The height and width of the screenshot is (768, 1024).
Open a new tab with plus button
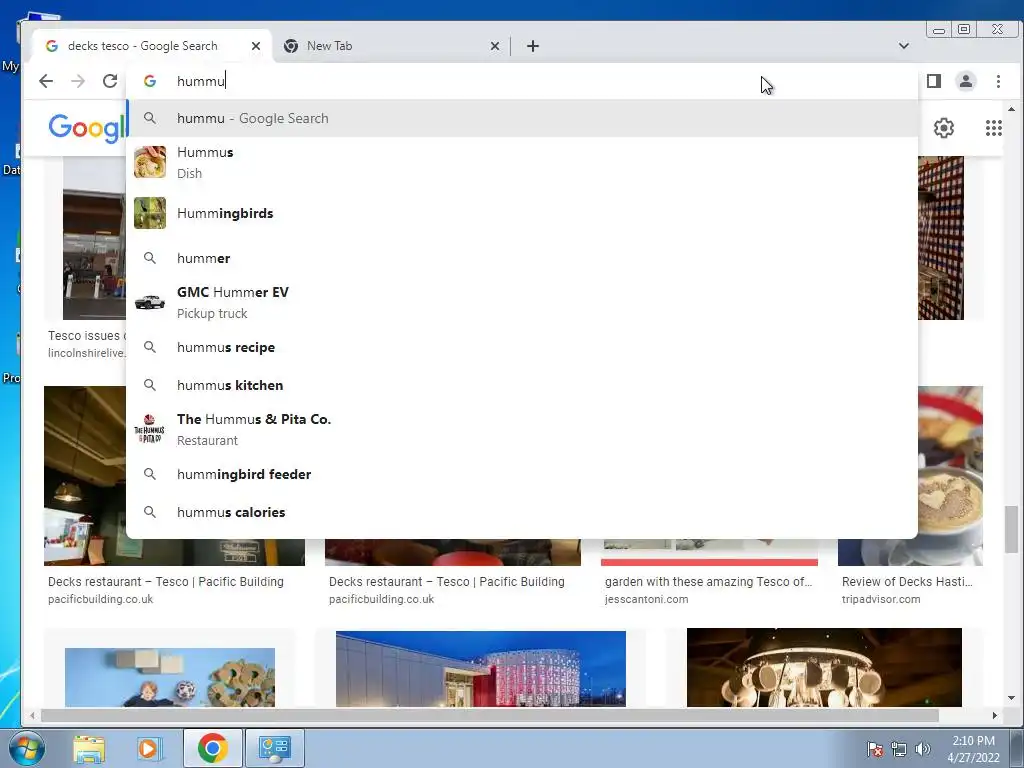pyautogui.click(x=533, y=46)
